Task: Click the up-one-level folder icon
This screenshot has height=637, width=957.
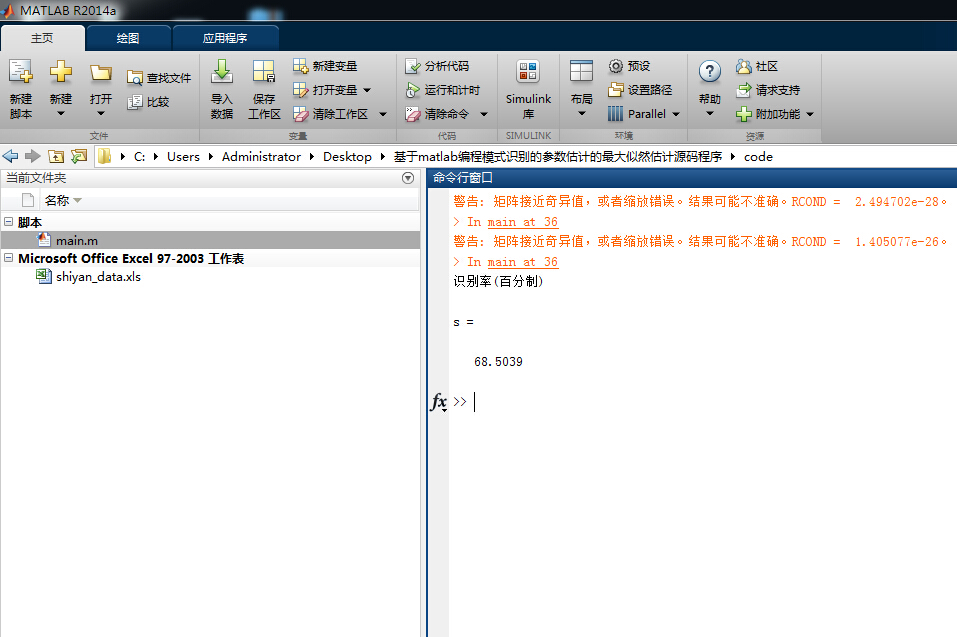Action: coord(56,156)
